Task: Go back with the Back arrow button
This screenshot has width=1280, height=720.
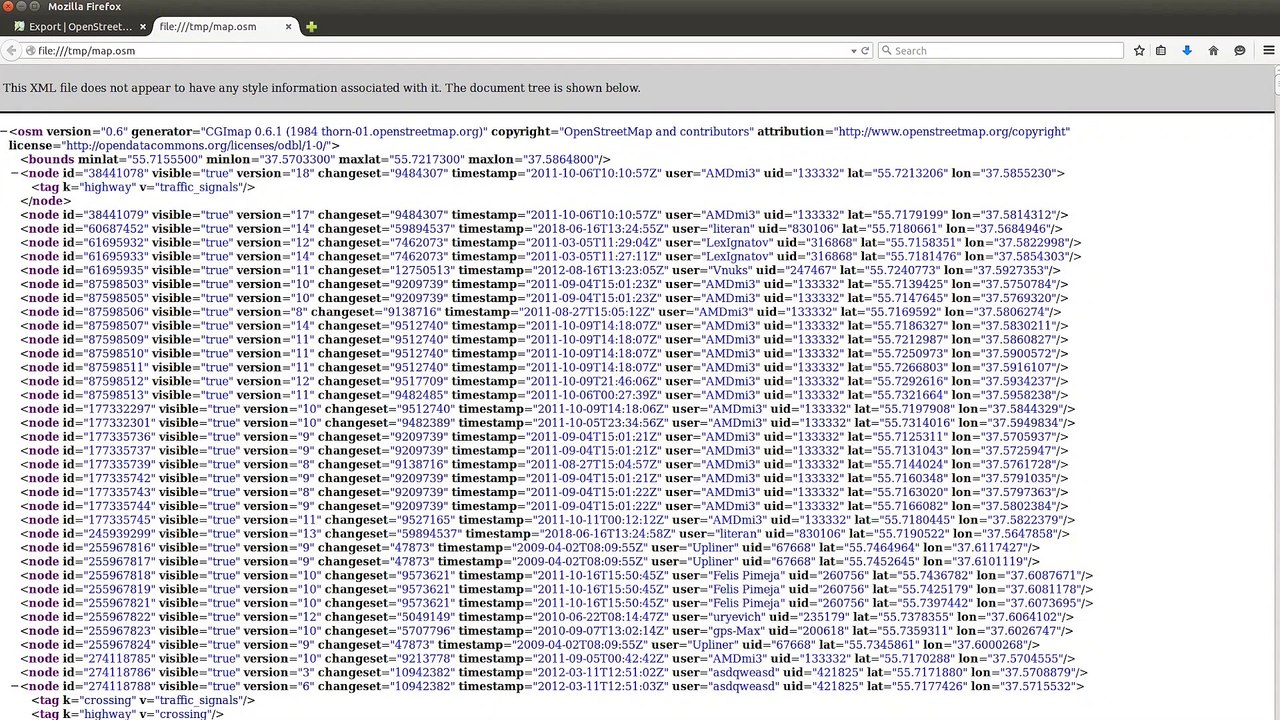Action: click(x=11, y=51)
